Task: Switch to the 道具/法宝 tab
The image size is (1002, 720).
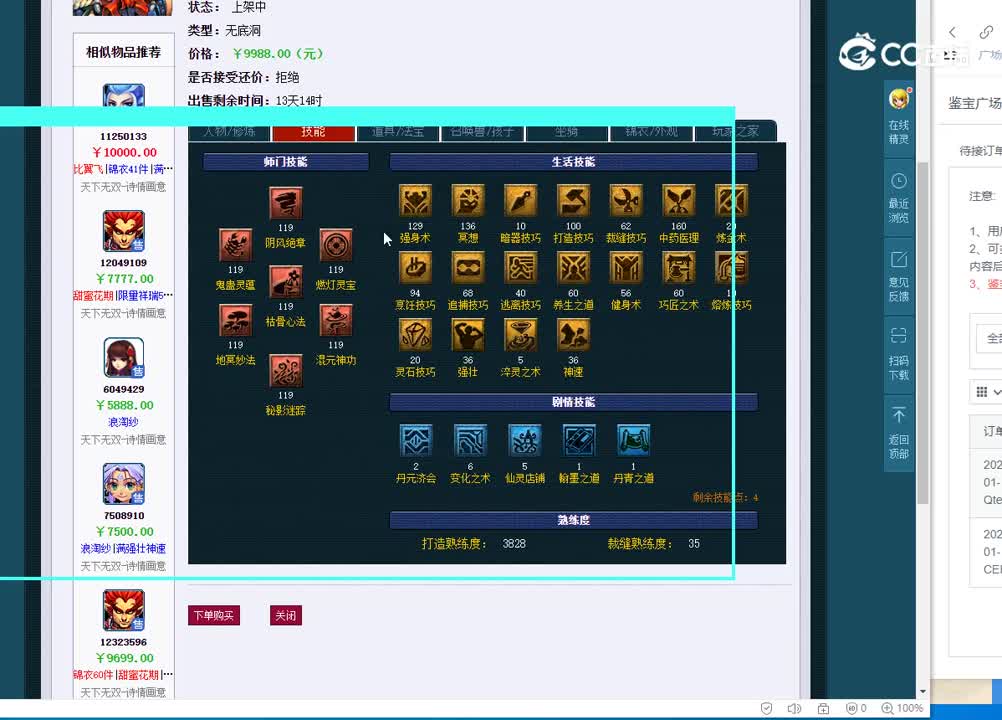Action: [x=397, y=131]
